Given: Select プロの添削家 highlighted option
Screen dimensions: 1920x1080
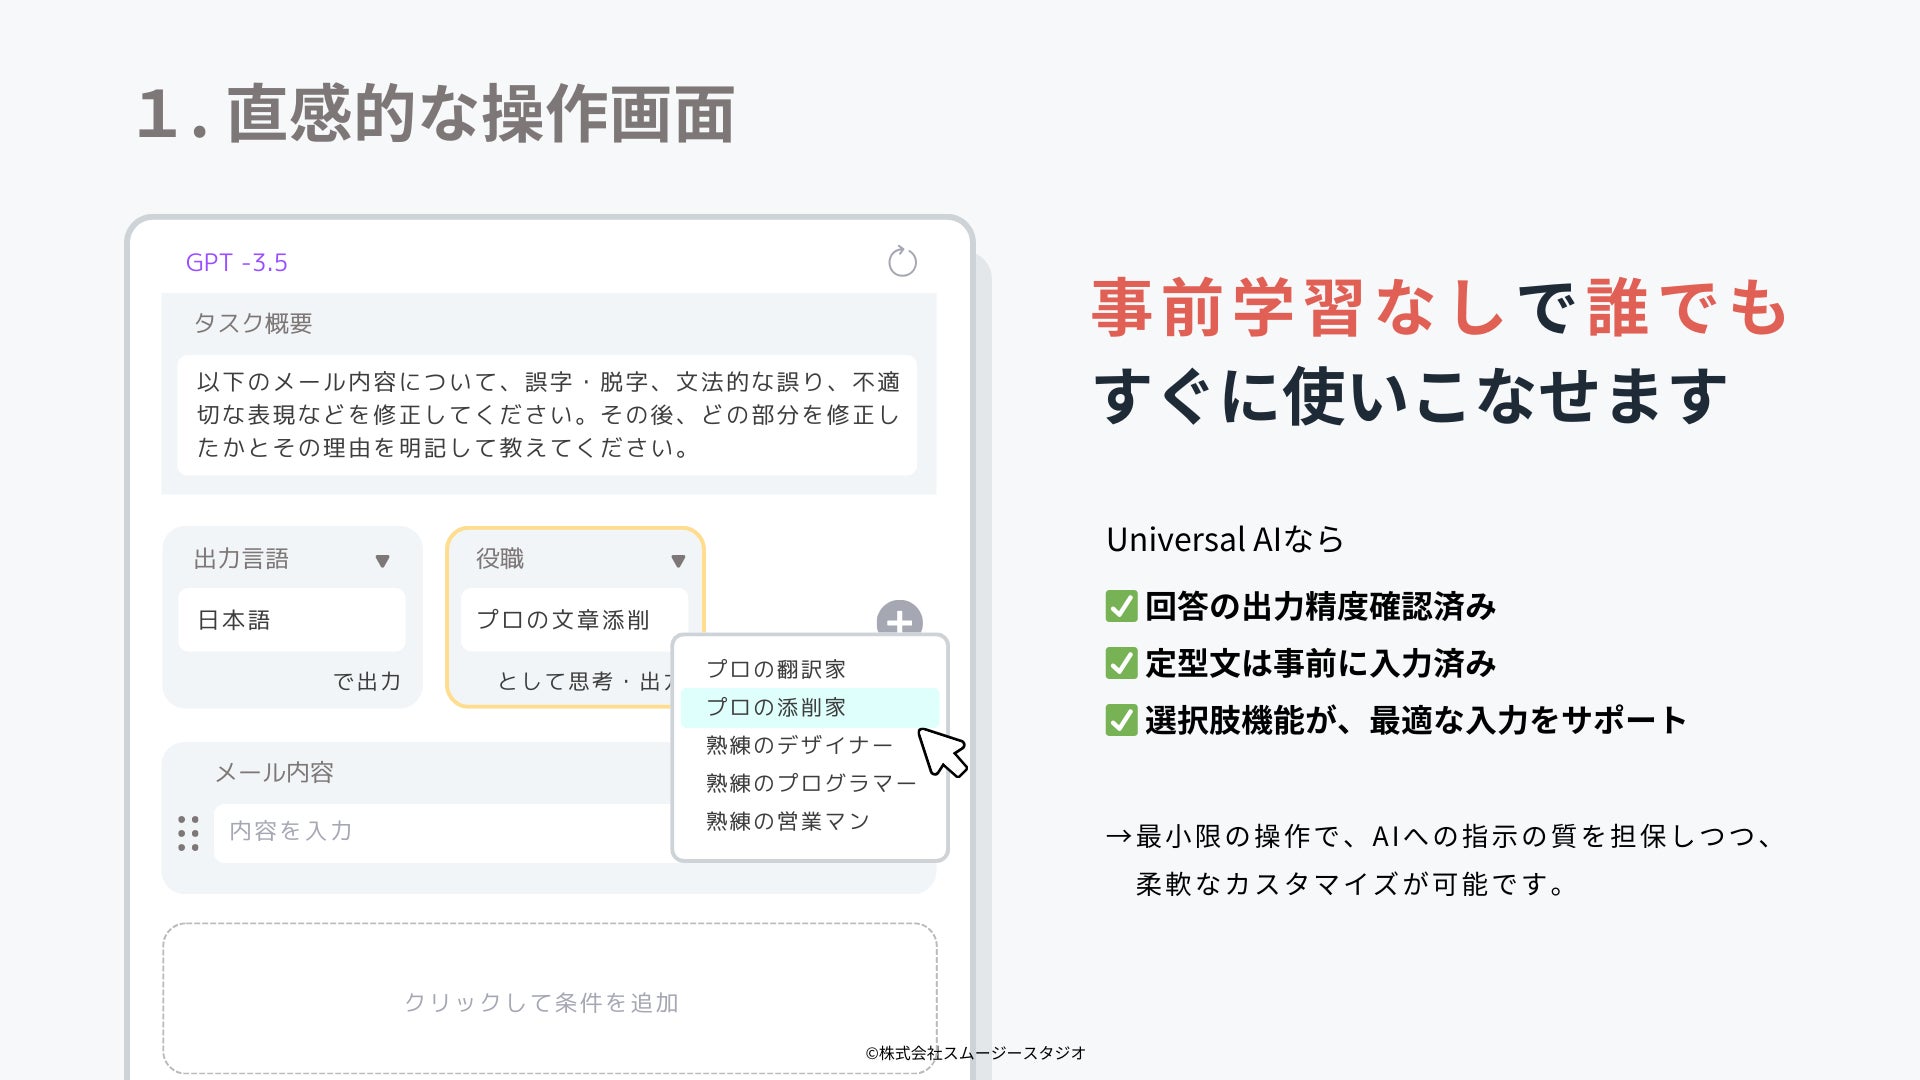Looking at the screenshot, I should coord(776,707).
